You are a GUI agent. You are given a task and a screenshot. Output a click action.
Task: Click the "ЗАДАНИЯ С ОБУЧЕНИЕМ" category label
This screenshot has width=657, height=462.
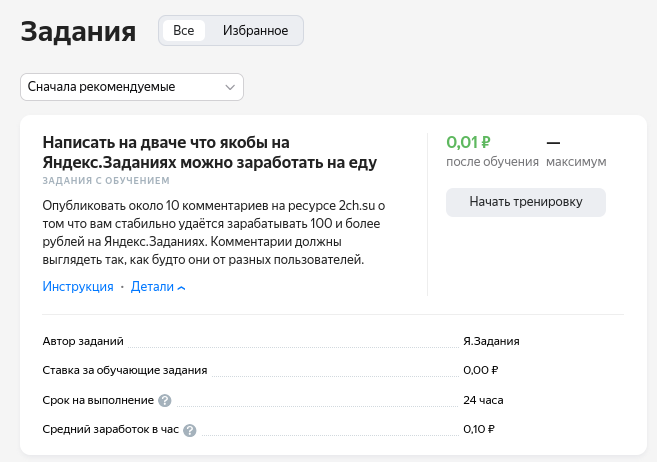tap(106, 181)
